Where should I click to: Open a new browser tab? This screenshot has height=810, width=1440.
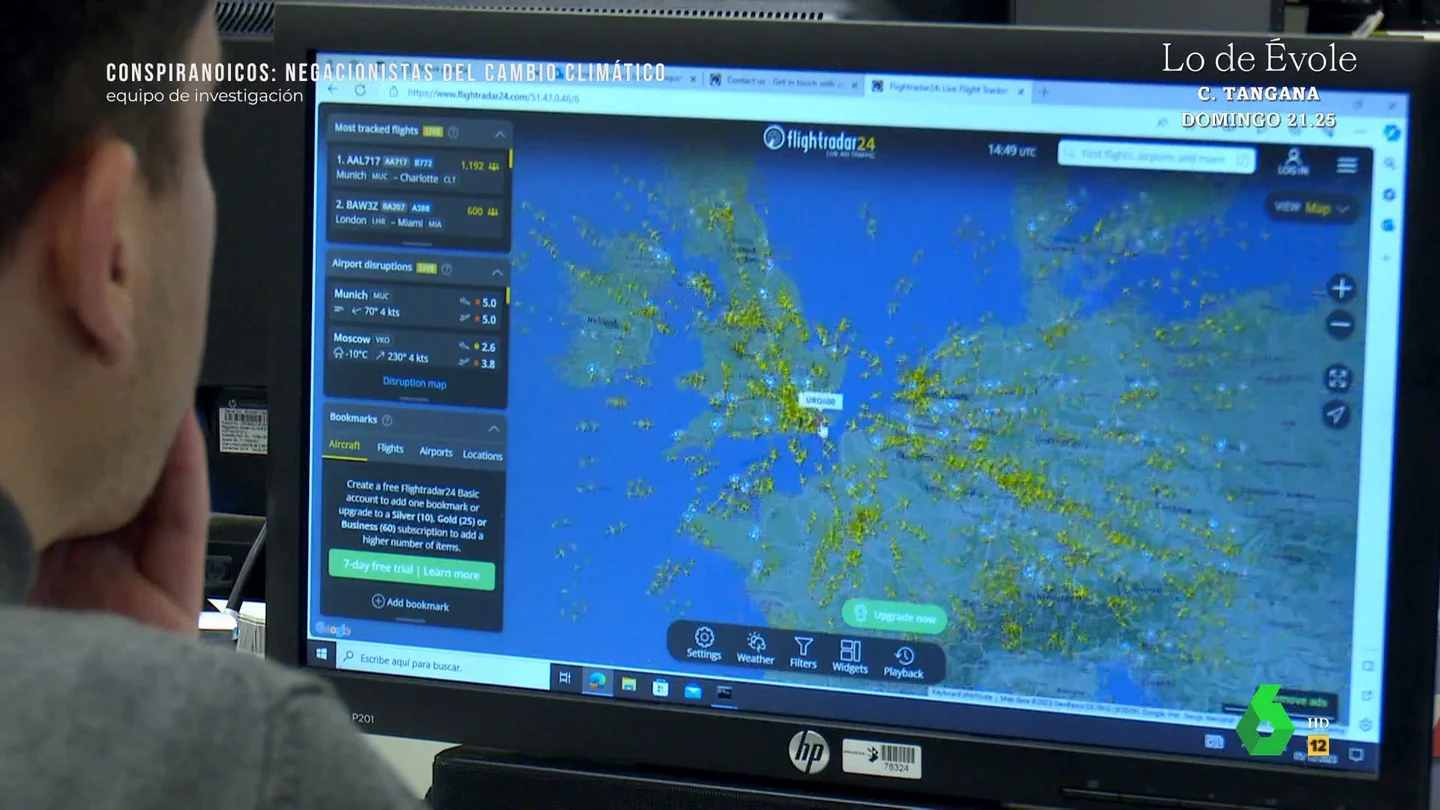point(1045,92)
